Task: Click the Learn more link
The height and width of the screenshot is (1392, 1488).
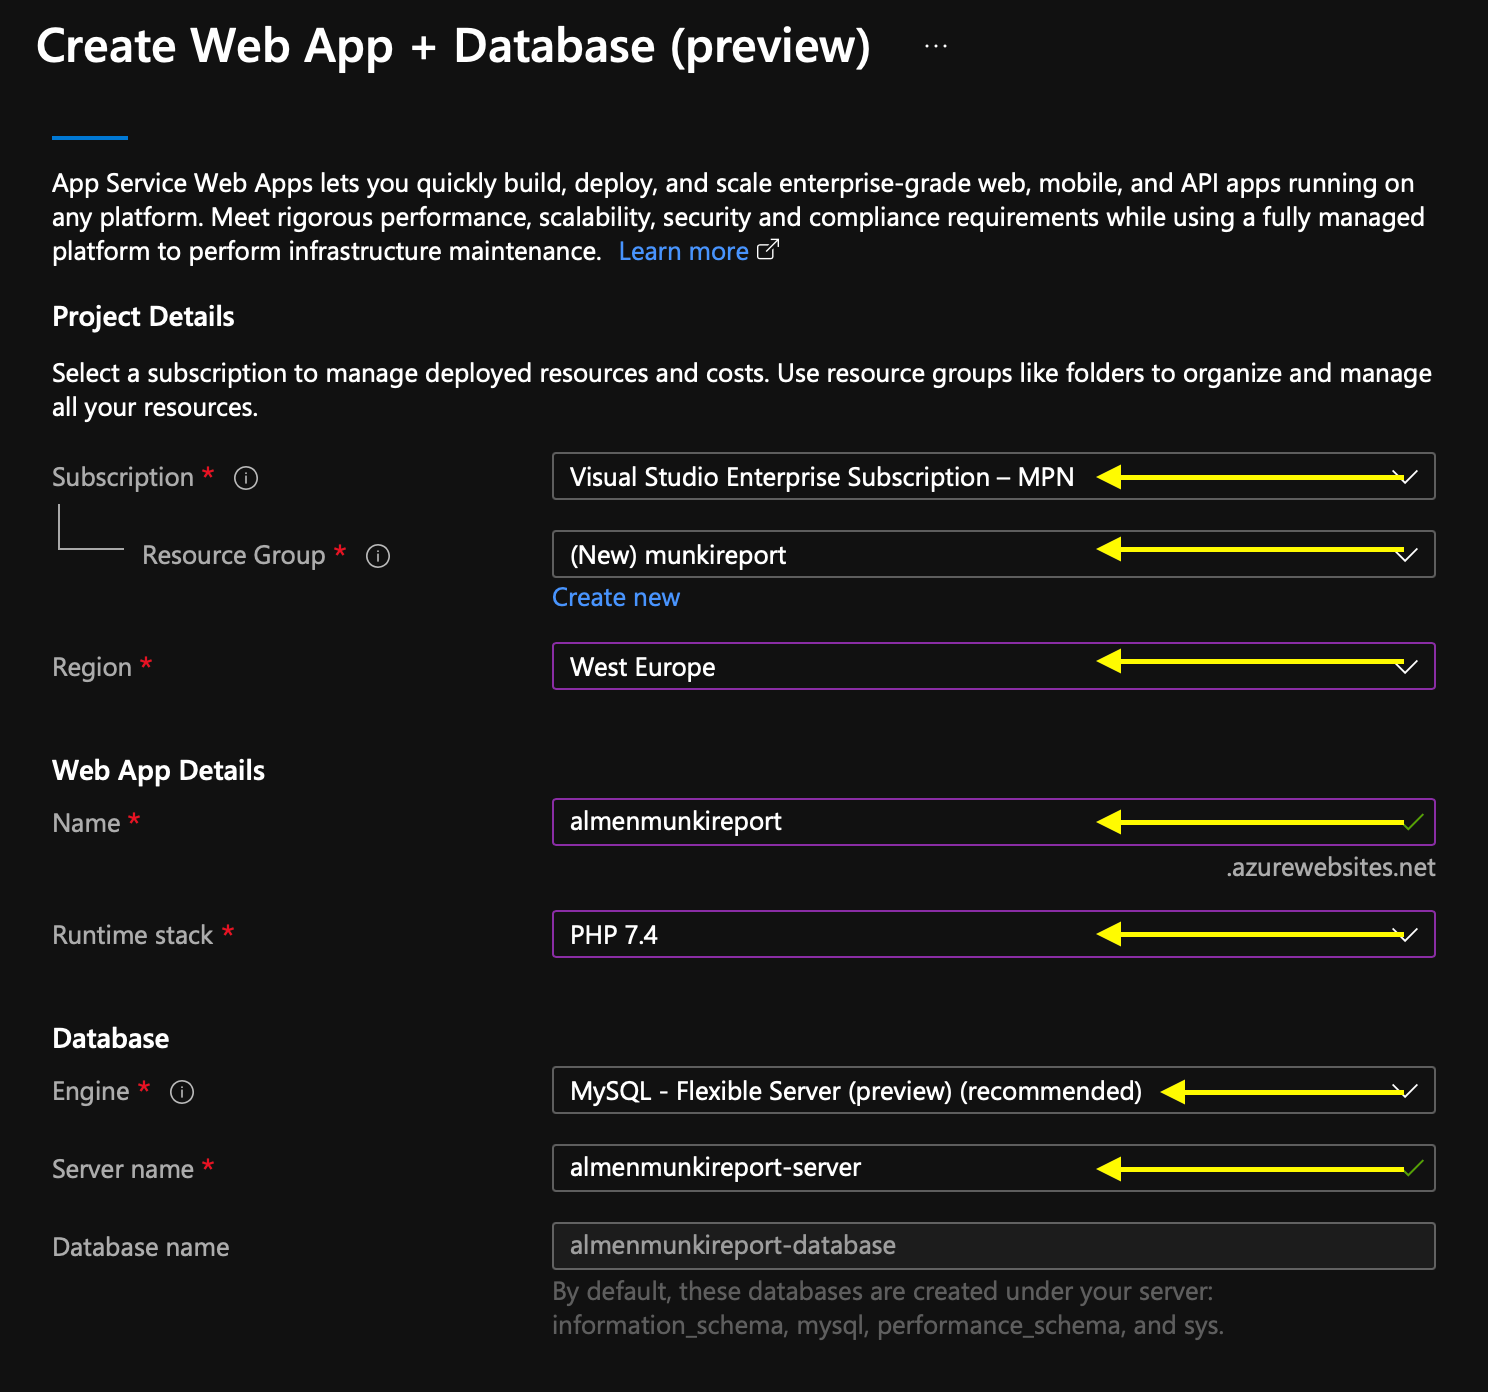Action: [x=683, y=251]
